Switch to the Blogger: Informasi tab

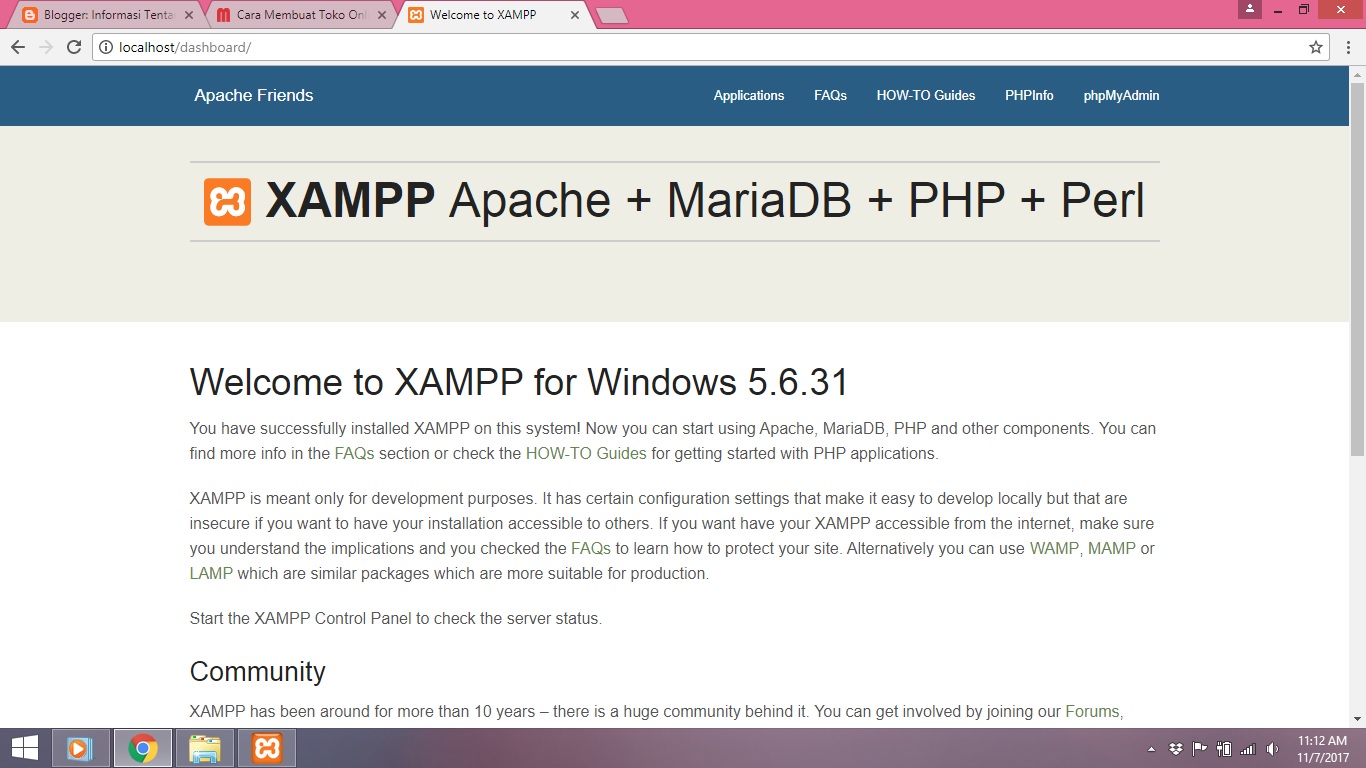pyautogui.click(x=108, y=15)
